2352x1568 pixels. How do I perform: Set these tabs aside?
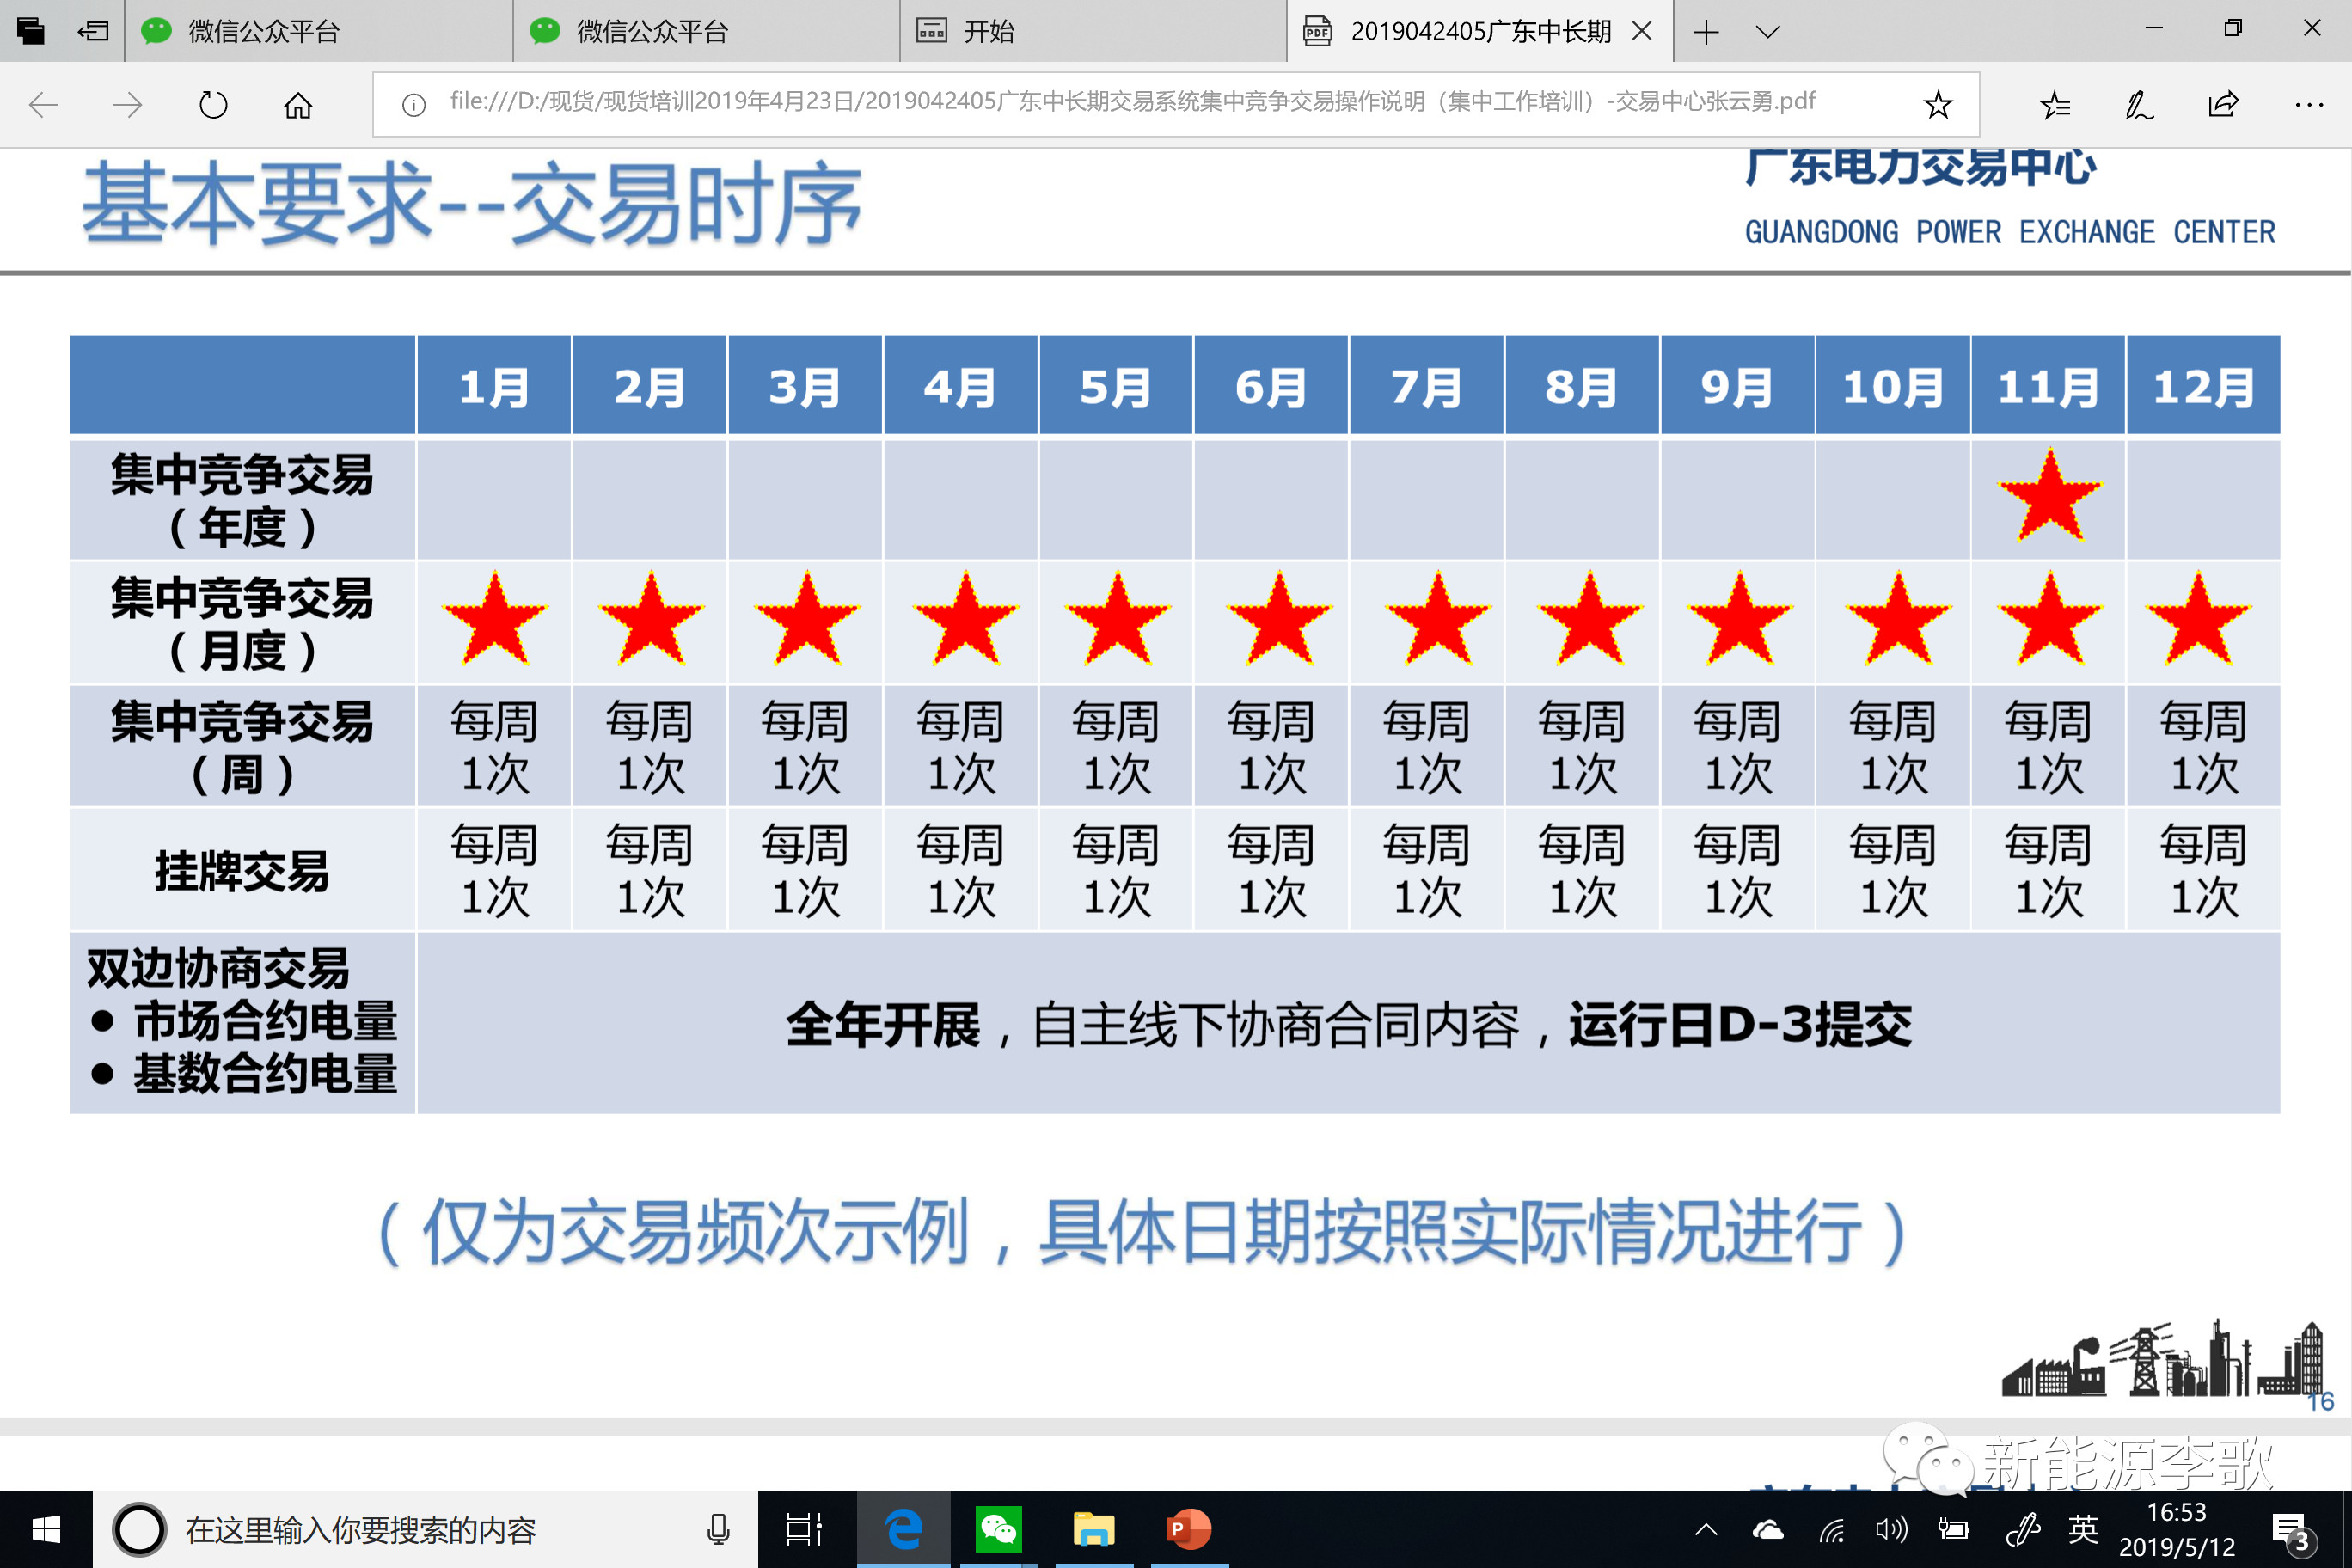[93, 31]
